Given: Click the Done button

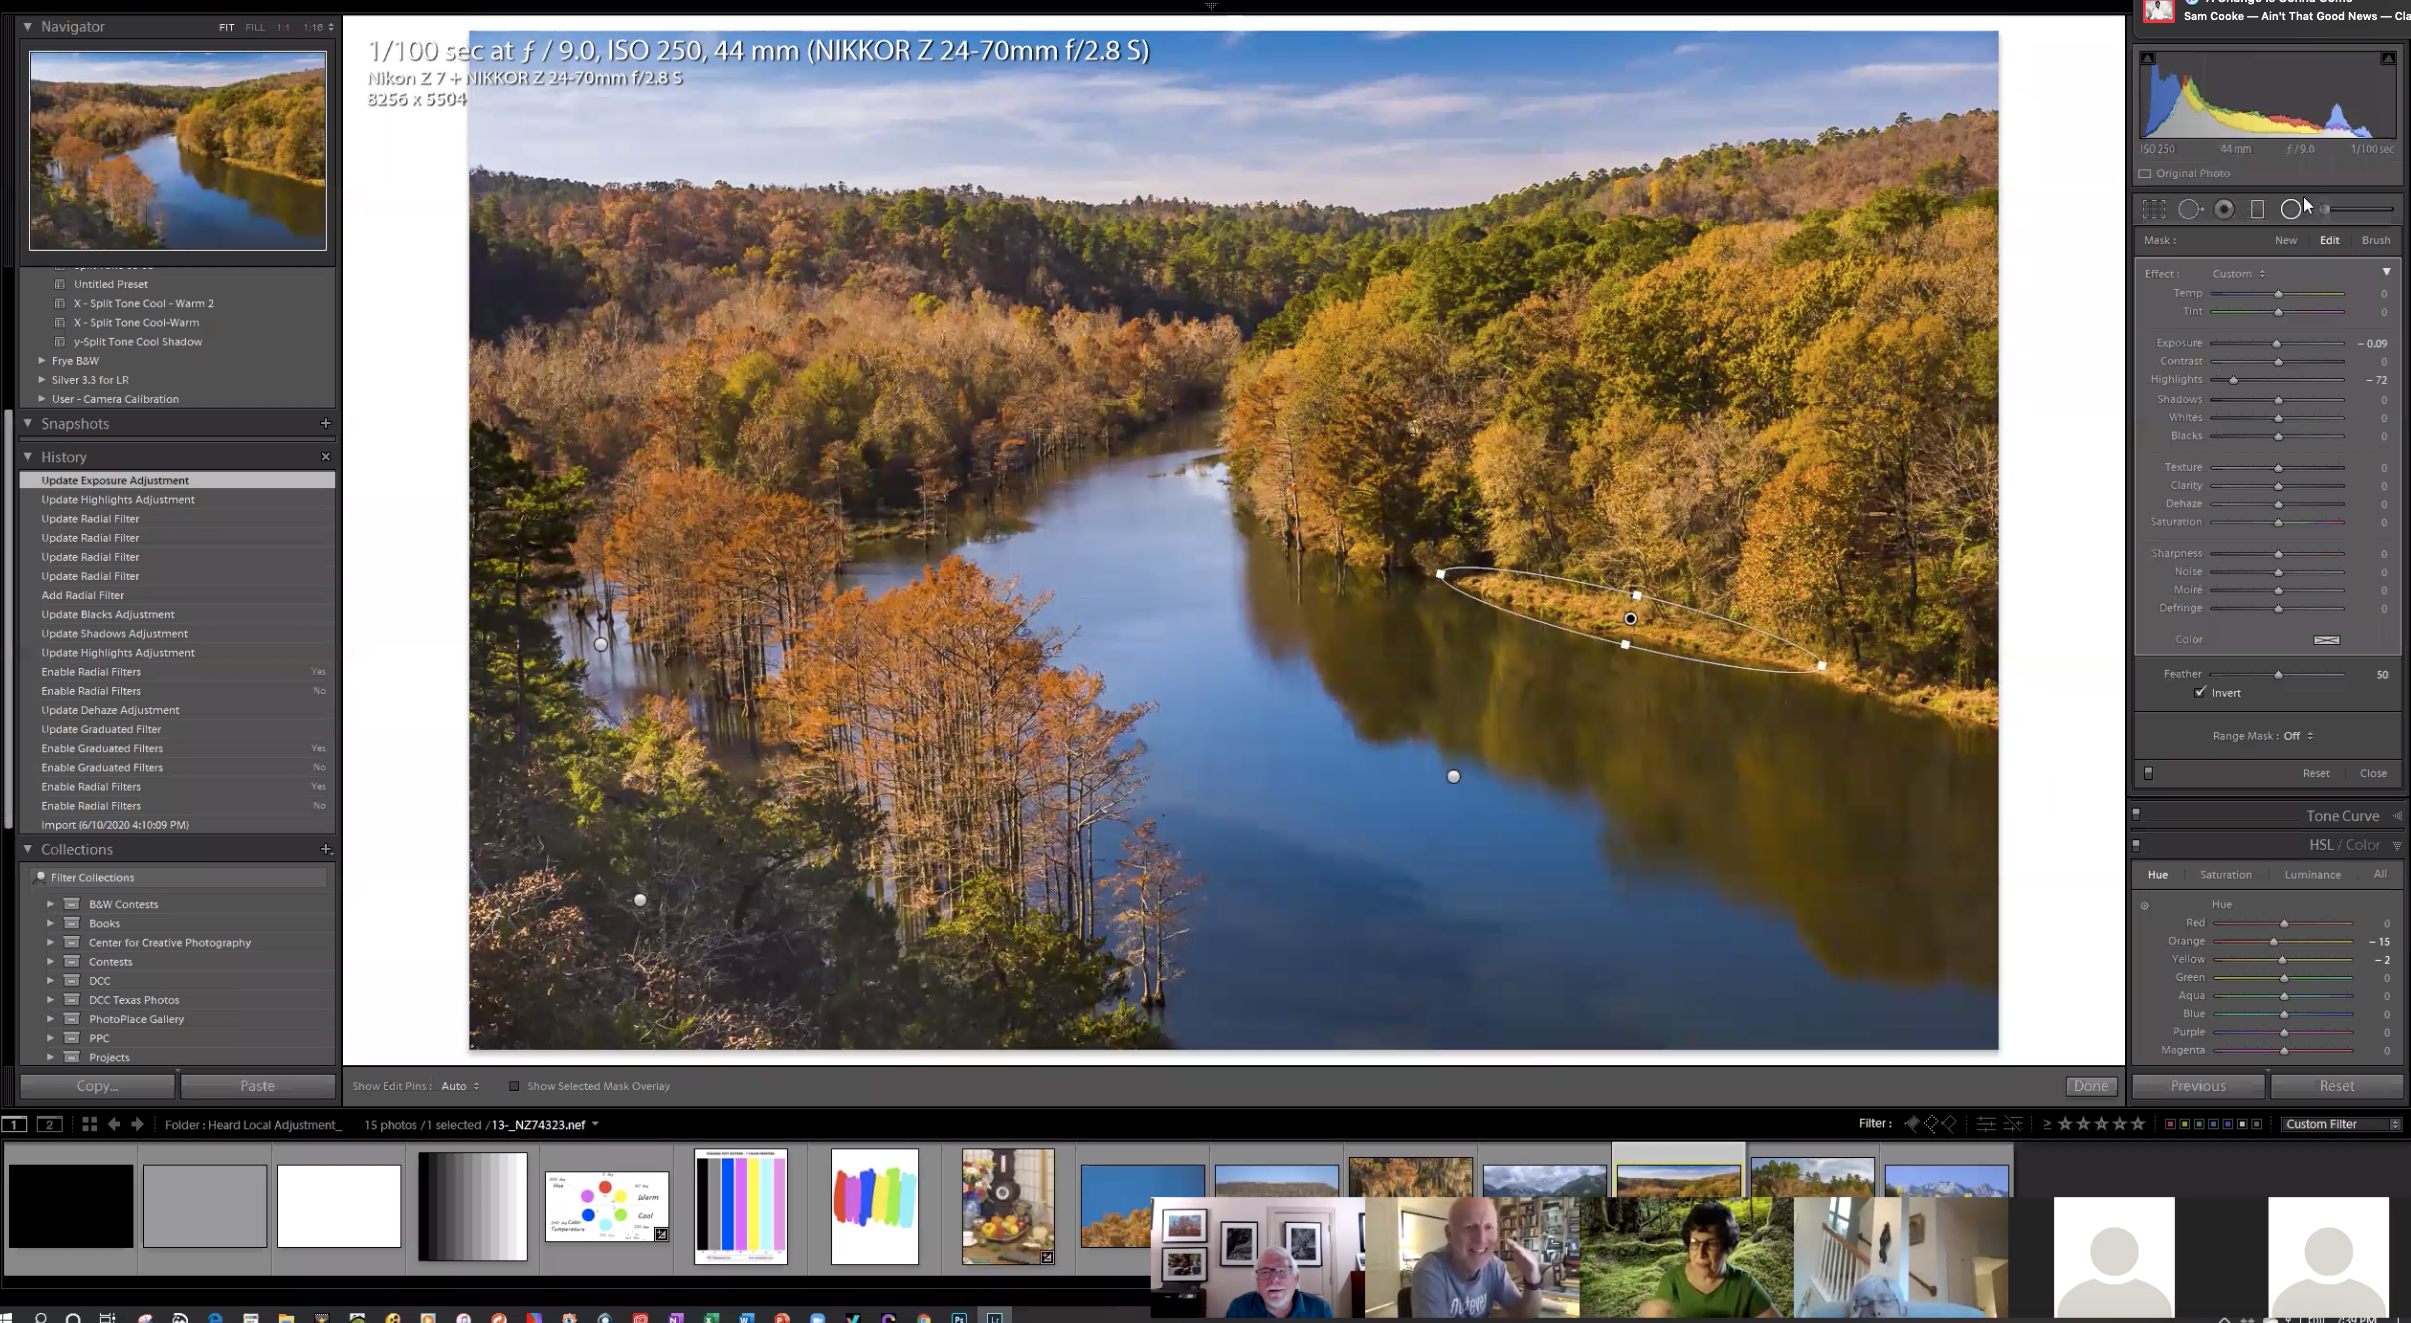Looking at the screenshot, I should [2090, 1085].
